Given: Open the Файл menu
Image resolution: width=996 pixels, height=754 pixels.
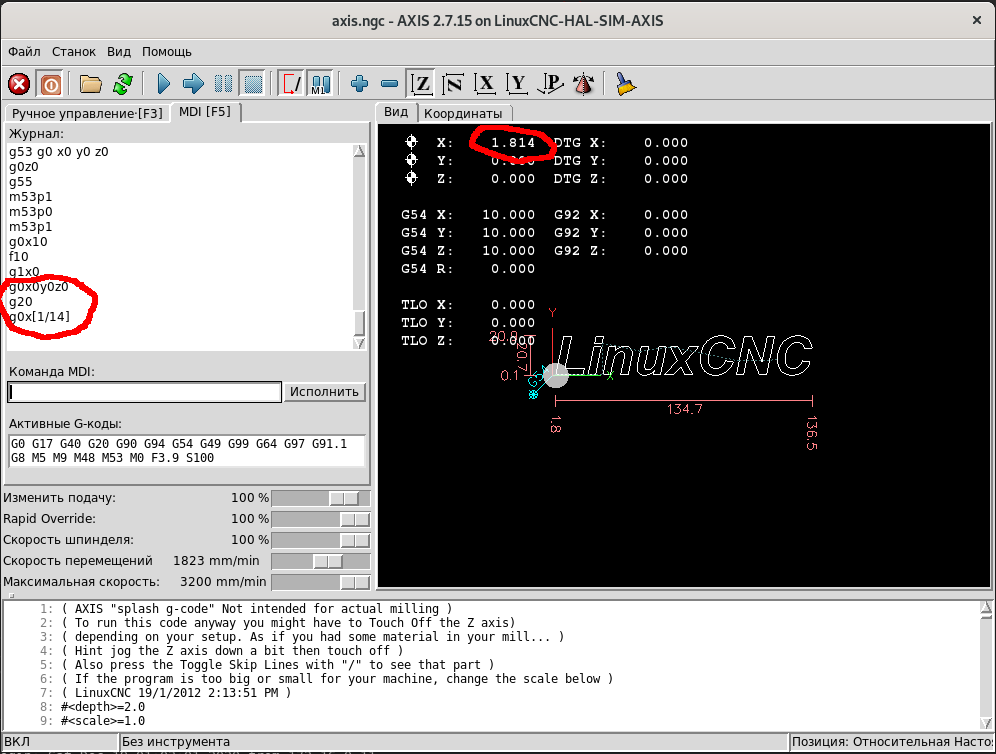Looking at the screenshot, I should pos(24,51).
